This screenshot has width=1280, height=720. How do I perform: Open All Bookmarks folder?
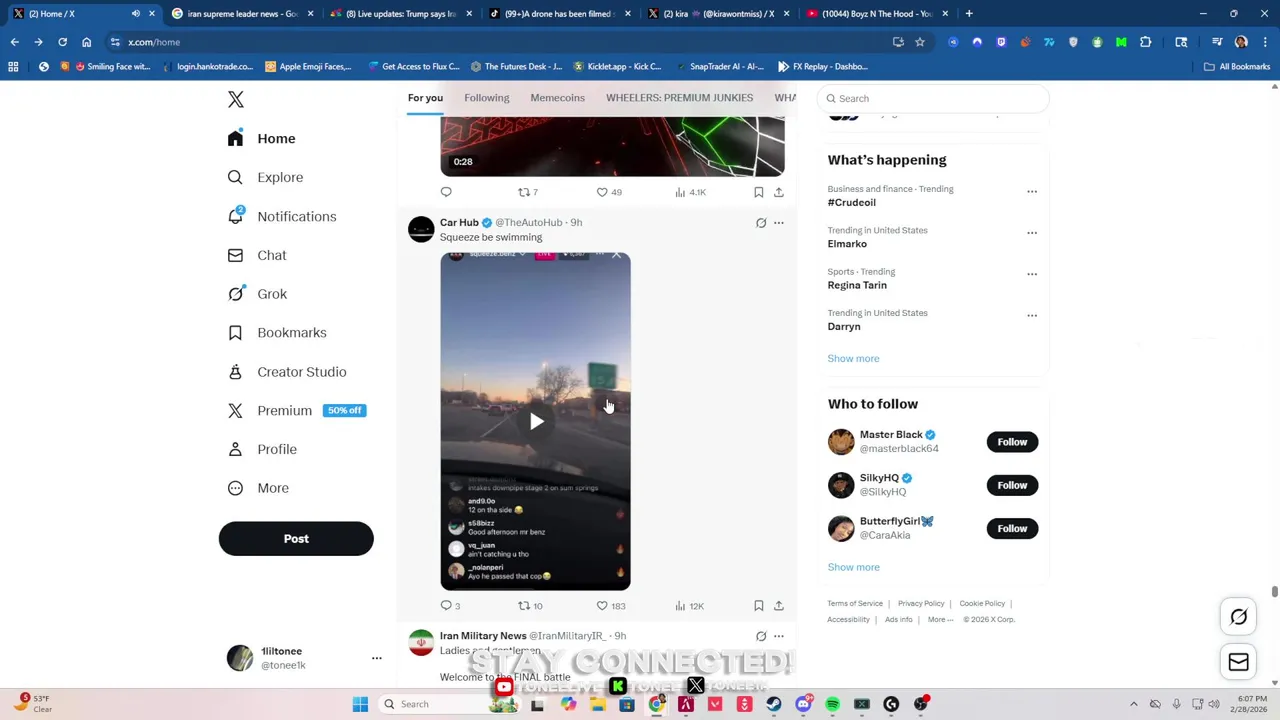tap(1237, 67)
